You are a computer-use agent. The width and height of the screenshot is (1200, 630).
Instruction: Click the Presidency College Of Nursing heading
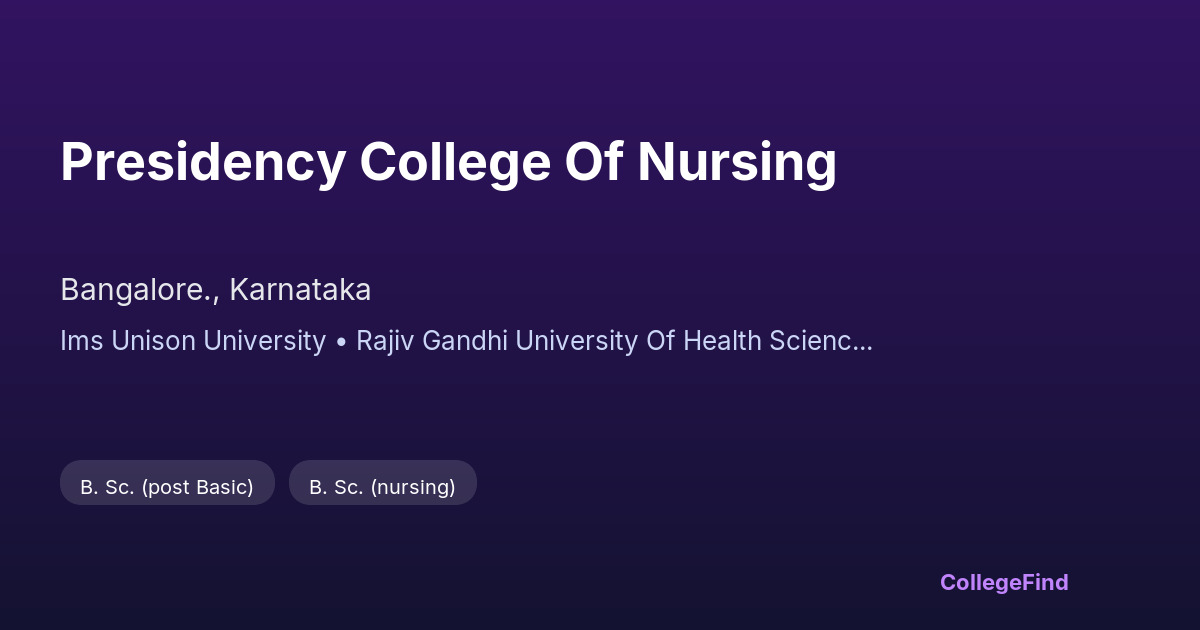(448, 162)
